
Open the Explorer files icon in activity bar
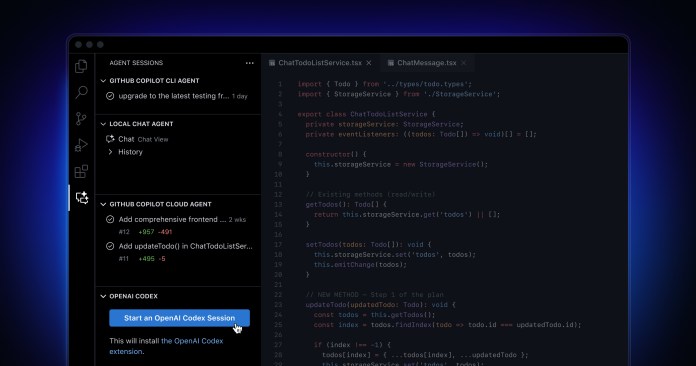tap(81, 66)
